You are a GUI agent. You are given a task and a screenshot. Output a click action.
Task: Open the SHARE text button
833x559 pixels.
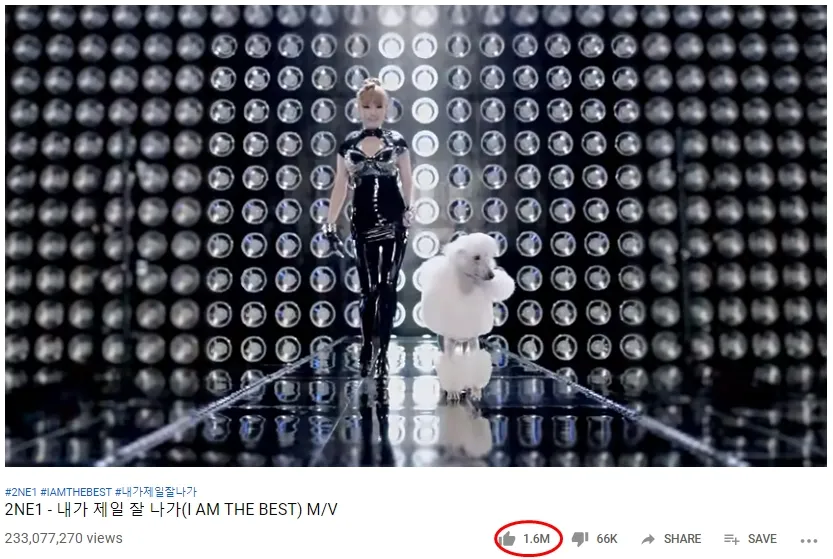tap(682, 539)
